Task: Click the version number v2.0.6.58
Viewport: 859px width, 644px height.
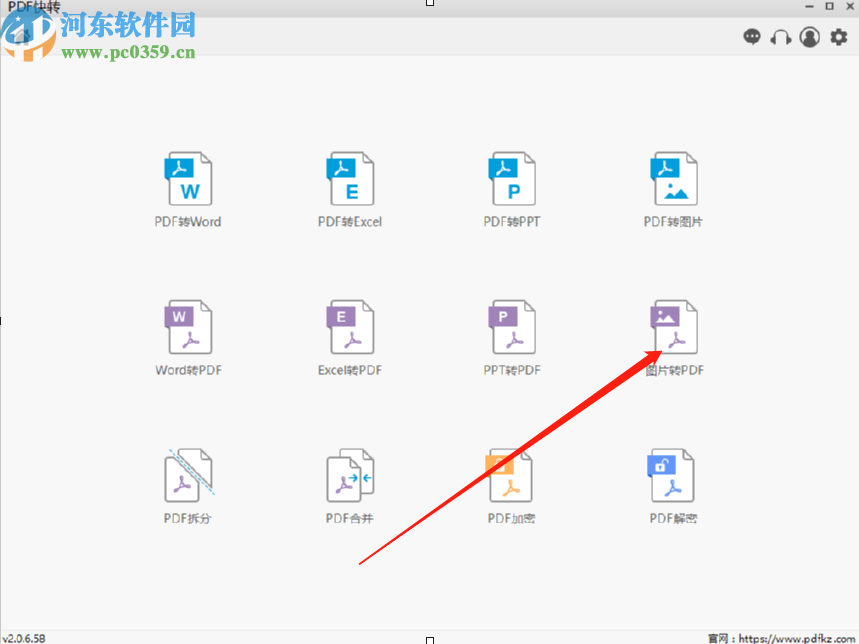Action: pyautogui.click(x=24, y=638)
